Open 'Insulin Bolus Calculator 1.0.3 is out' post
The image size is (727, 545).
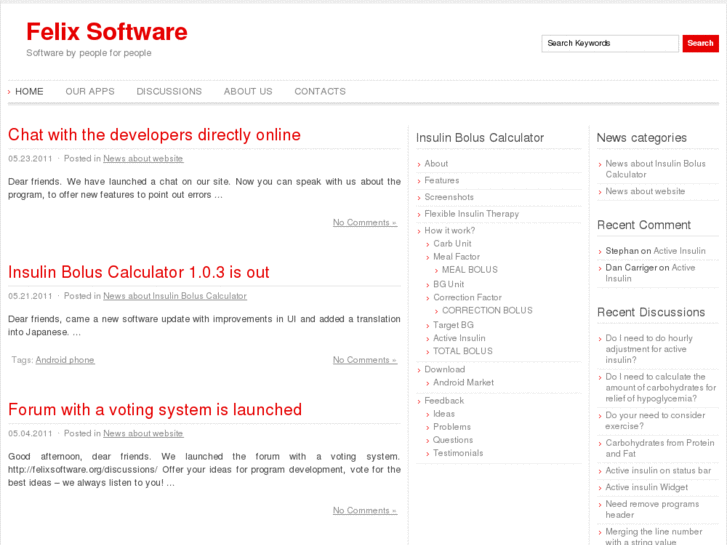[139, 272]
